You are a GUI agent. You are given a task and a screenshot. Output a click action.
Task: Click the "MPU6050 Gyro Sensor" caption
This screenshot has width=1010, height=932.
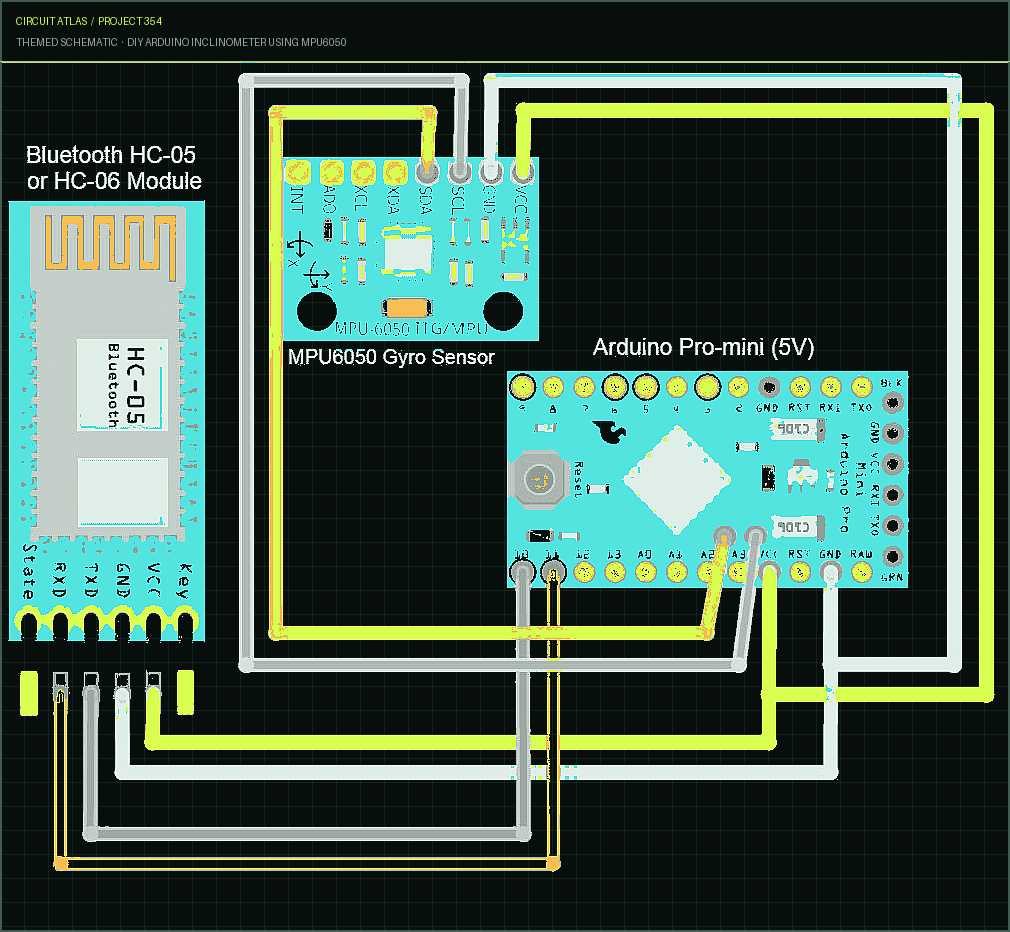point(391,357)
